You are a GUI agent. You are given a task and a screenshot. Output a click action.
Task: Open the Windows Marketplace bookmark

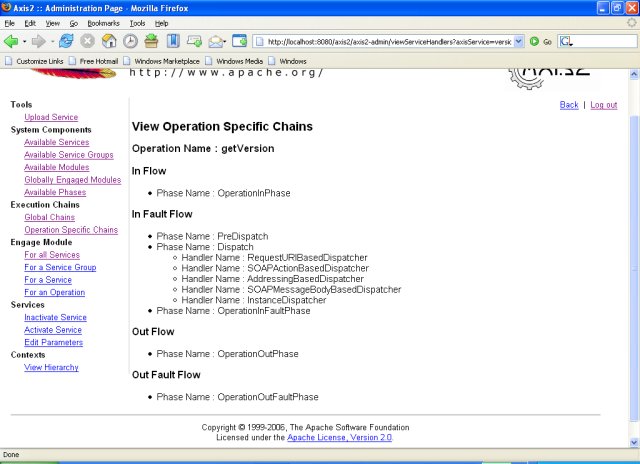(x=162, y=61)
